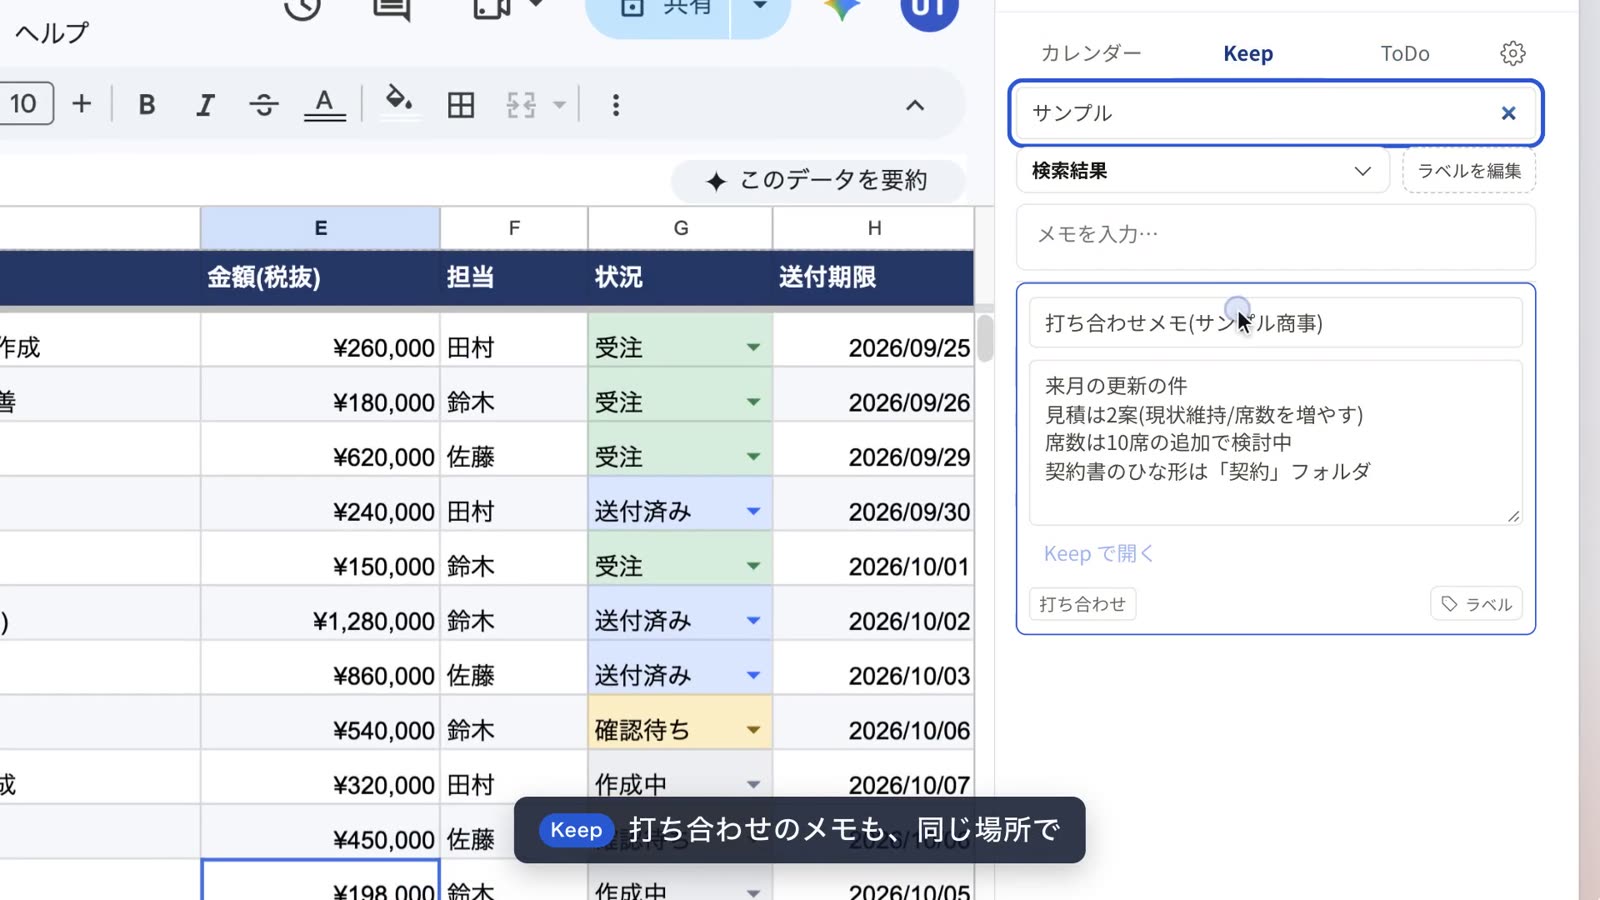Open cell fill color picker
1600x900 pixels.
[400, 103]
